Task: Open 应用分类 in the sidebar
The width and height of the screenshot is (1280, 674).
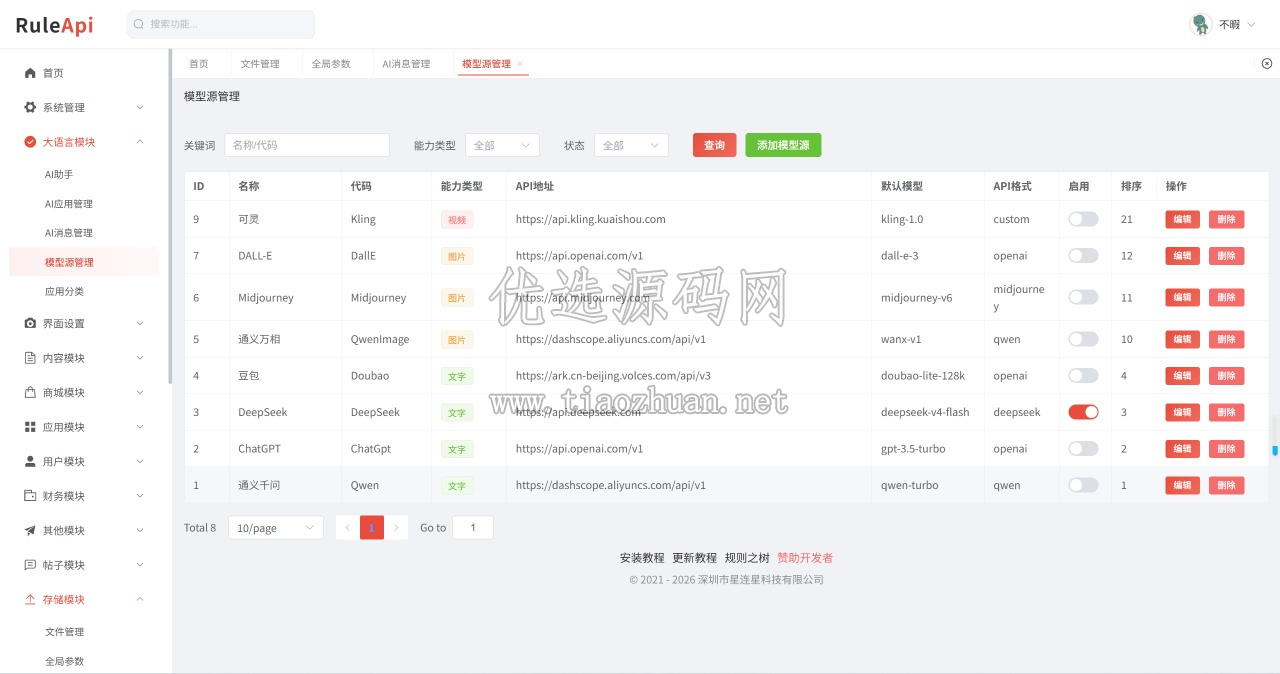Action: pyautogui.click(x=65, y=291)
